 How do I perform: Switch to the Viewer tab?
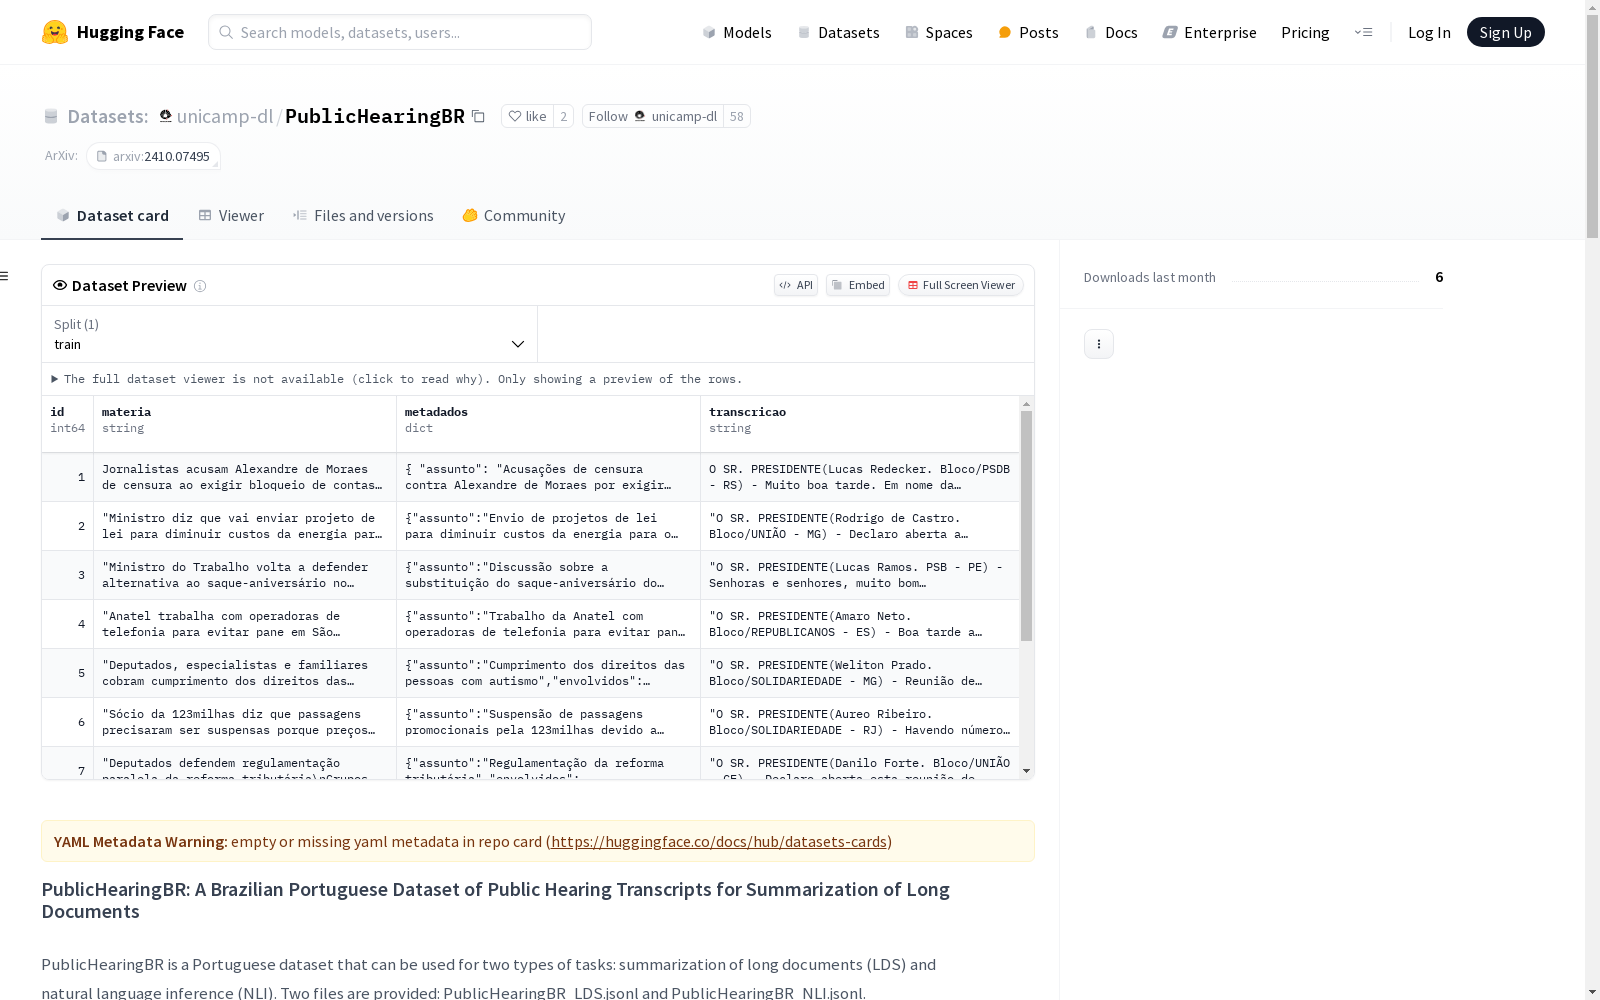[231, 216]
